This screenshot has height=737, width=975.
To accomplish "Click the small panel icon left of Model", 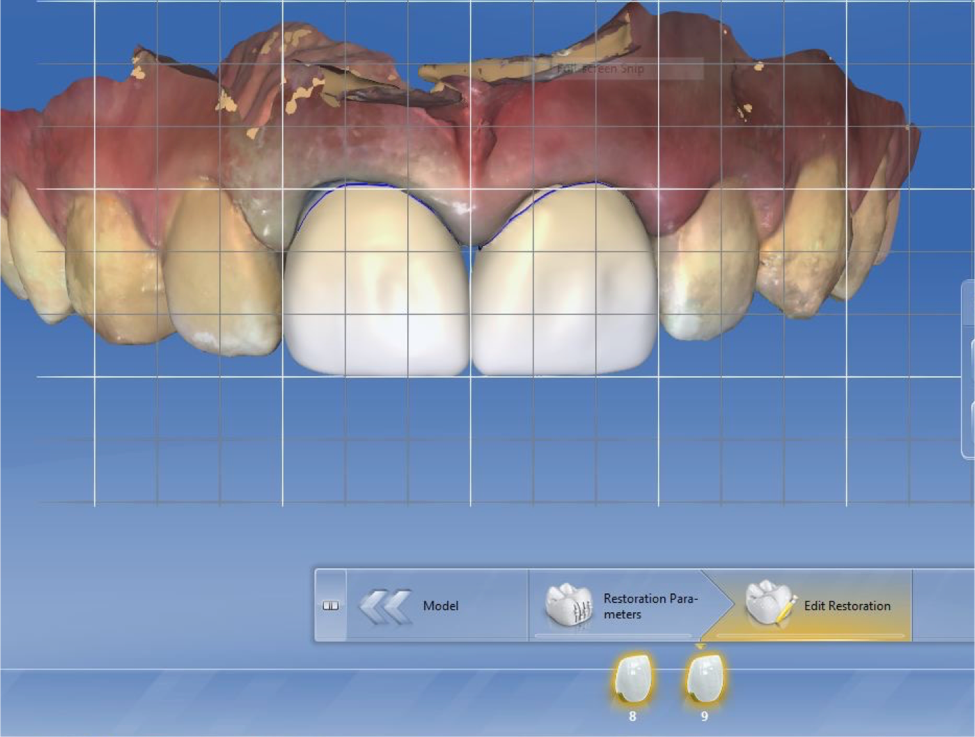I will 330,606.
